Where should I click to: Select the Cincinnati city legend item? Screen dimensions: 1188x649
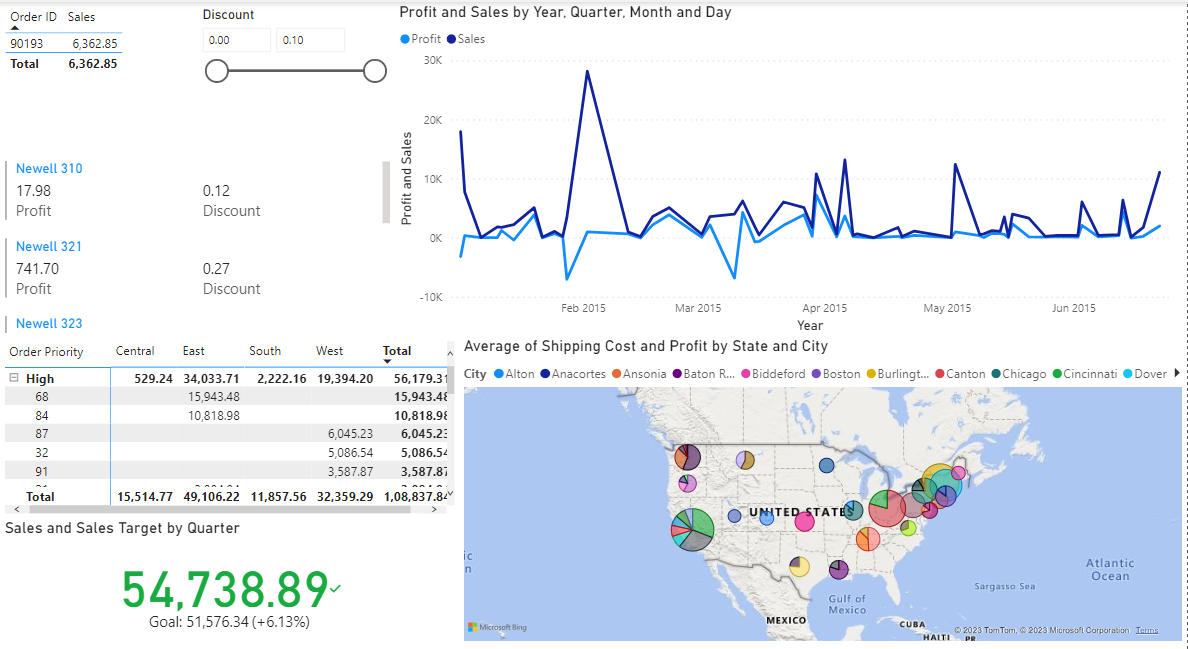click(1084, 374)
